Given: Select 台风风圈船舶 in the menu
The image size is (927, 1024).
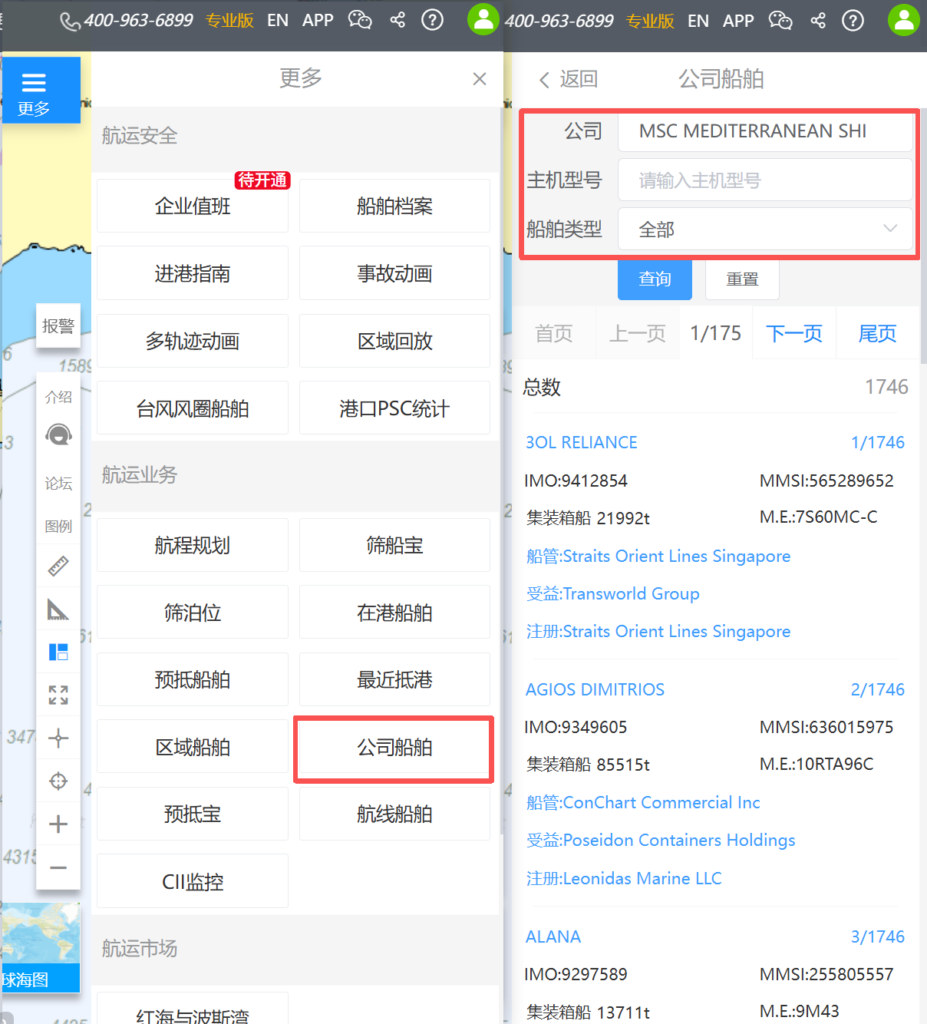Looking at the screenshot, I should point(192,408).
